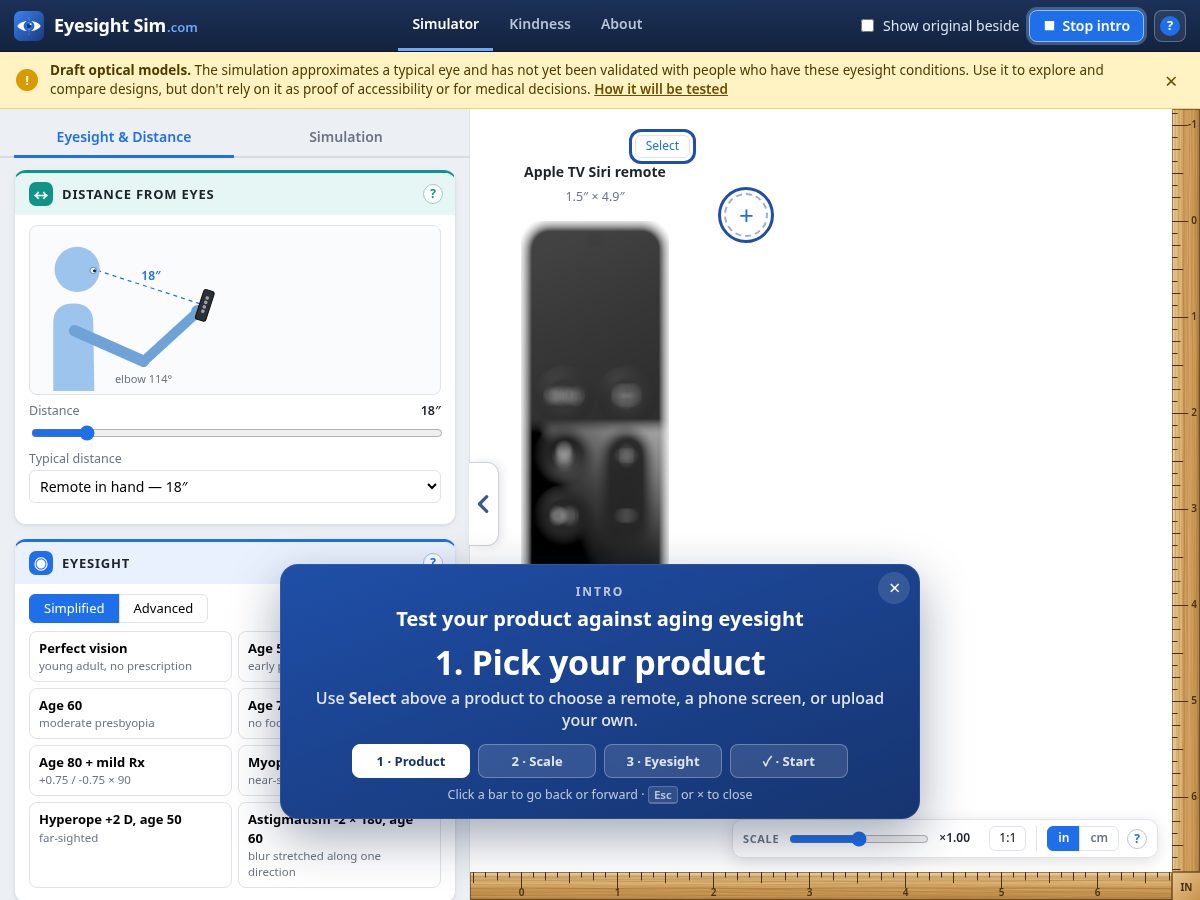Open help for Distance From Eyes panel

tap(432, 194)
